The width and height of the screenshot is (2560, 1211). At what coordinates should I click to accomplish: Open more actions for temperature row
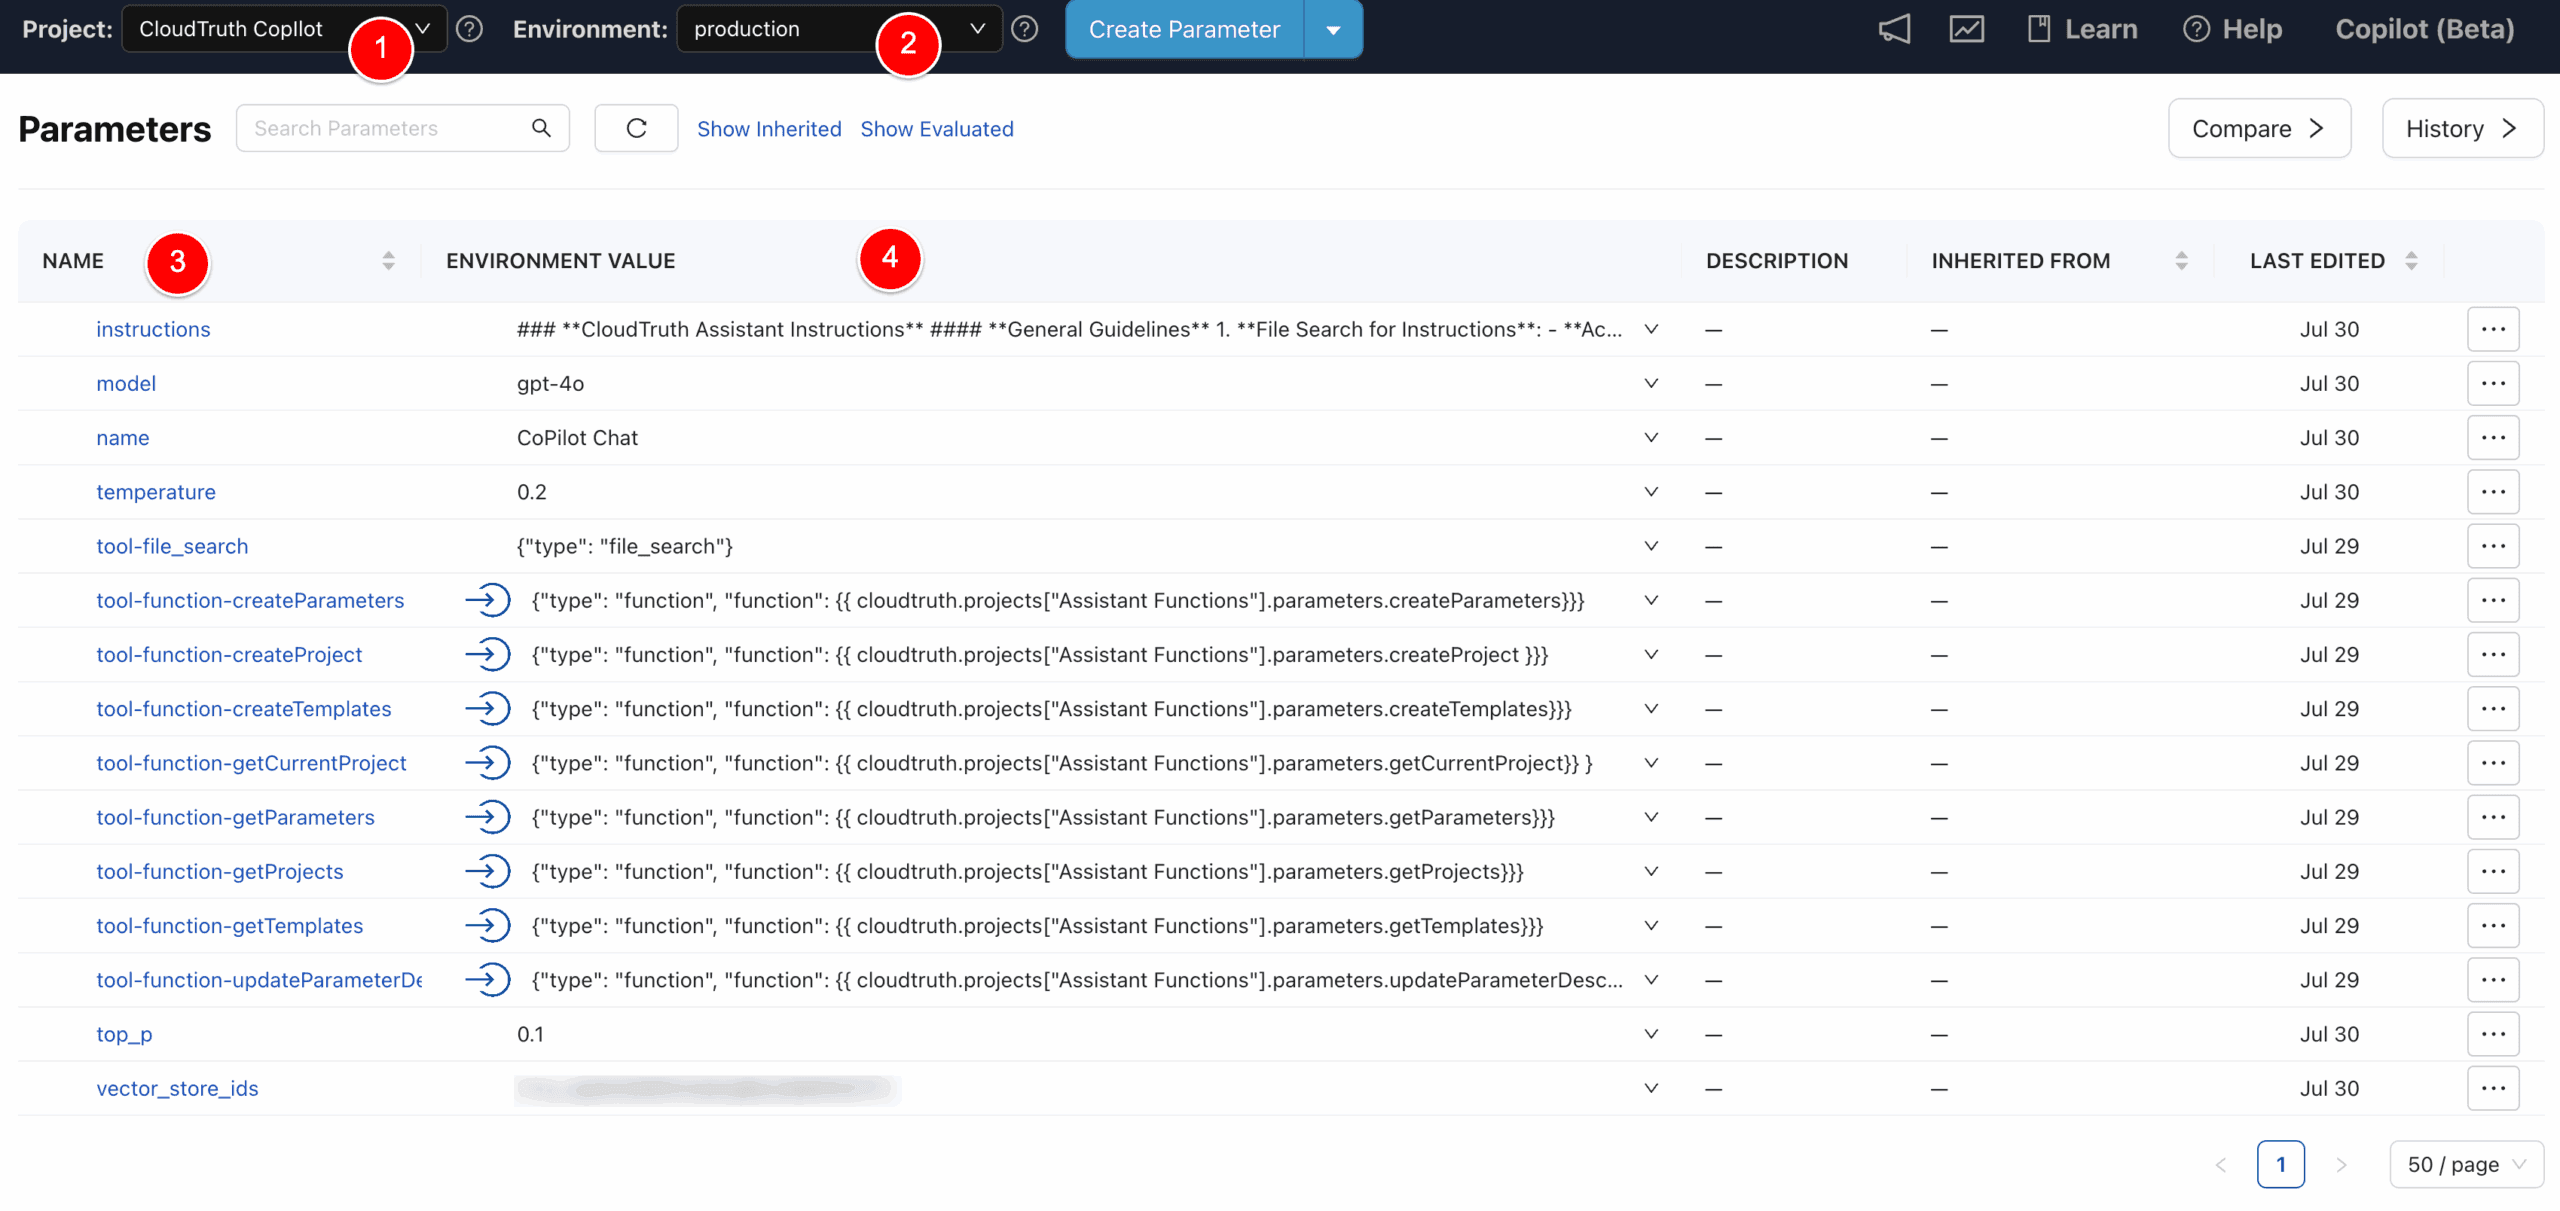pyautogui.click(x=2493, y=492)
